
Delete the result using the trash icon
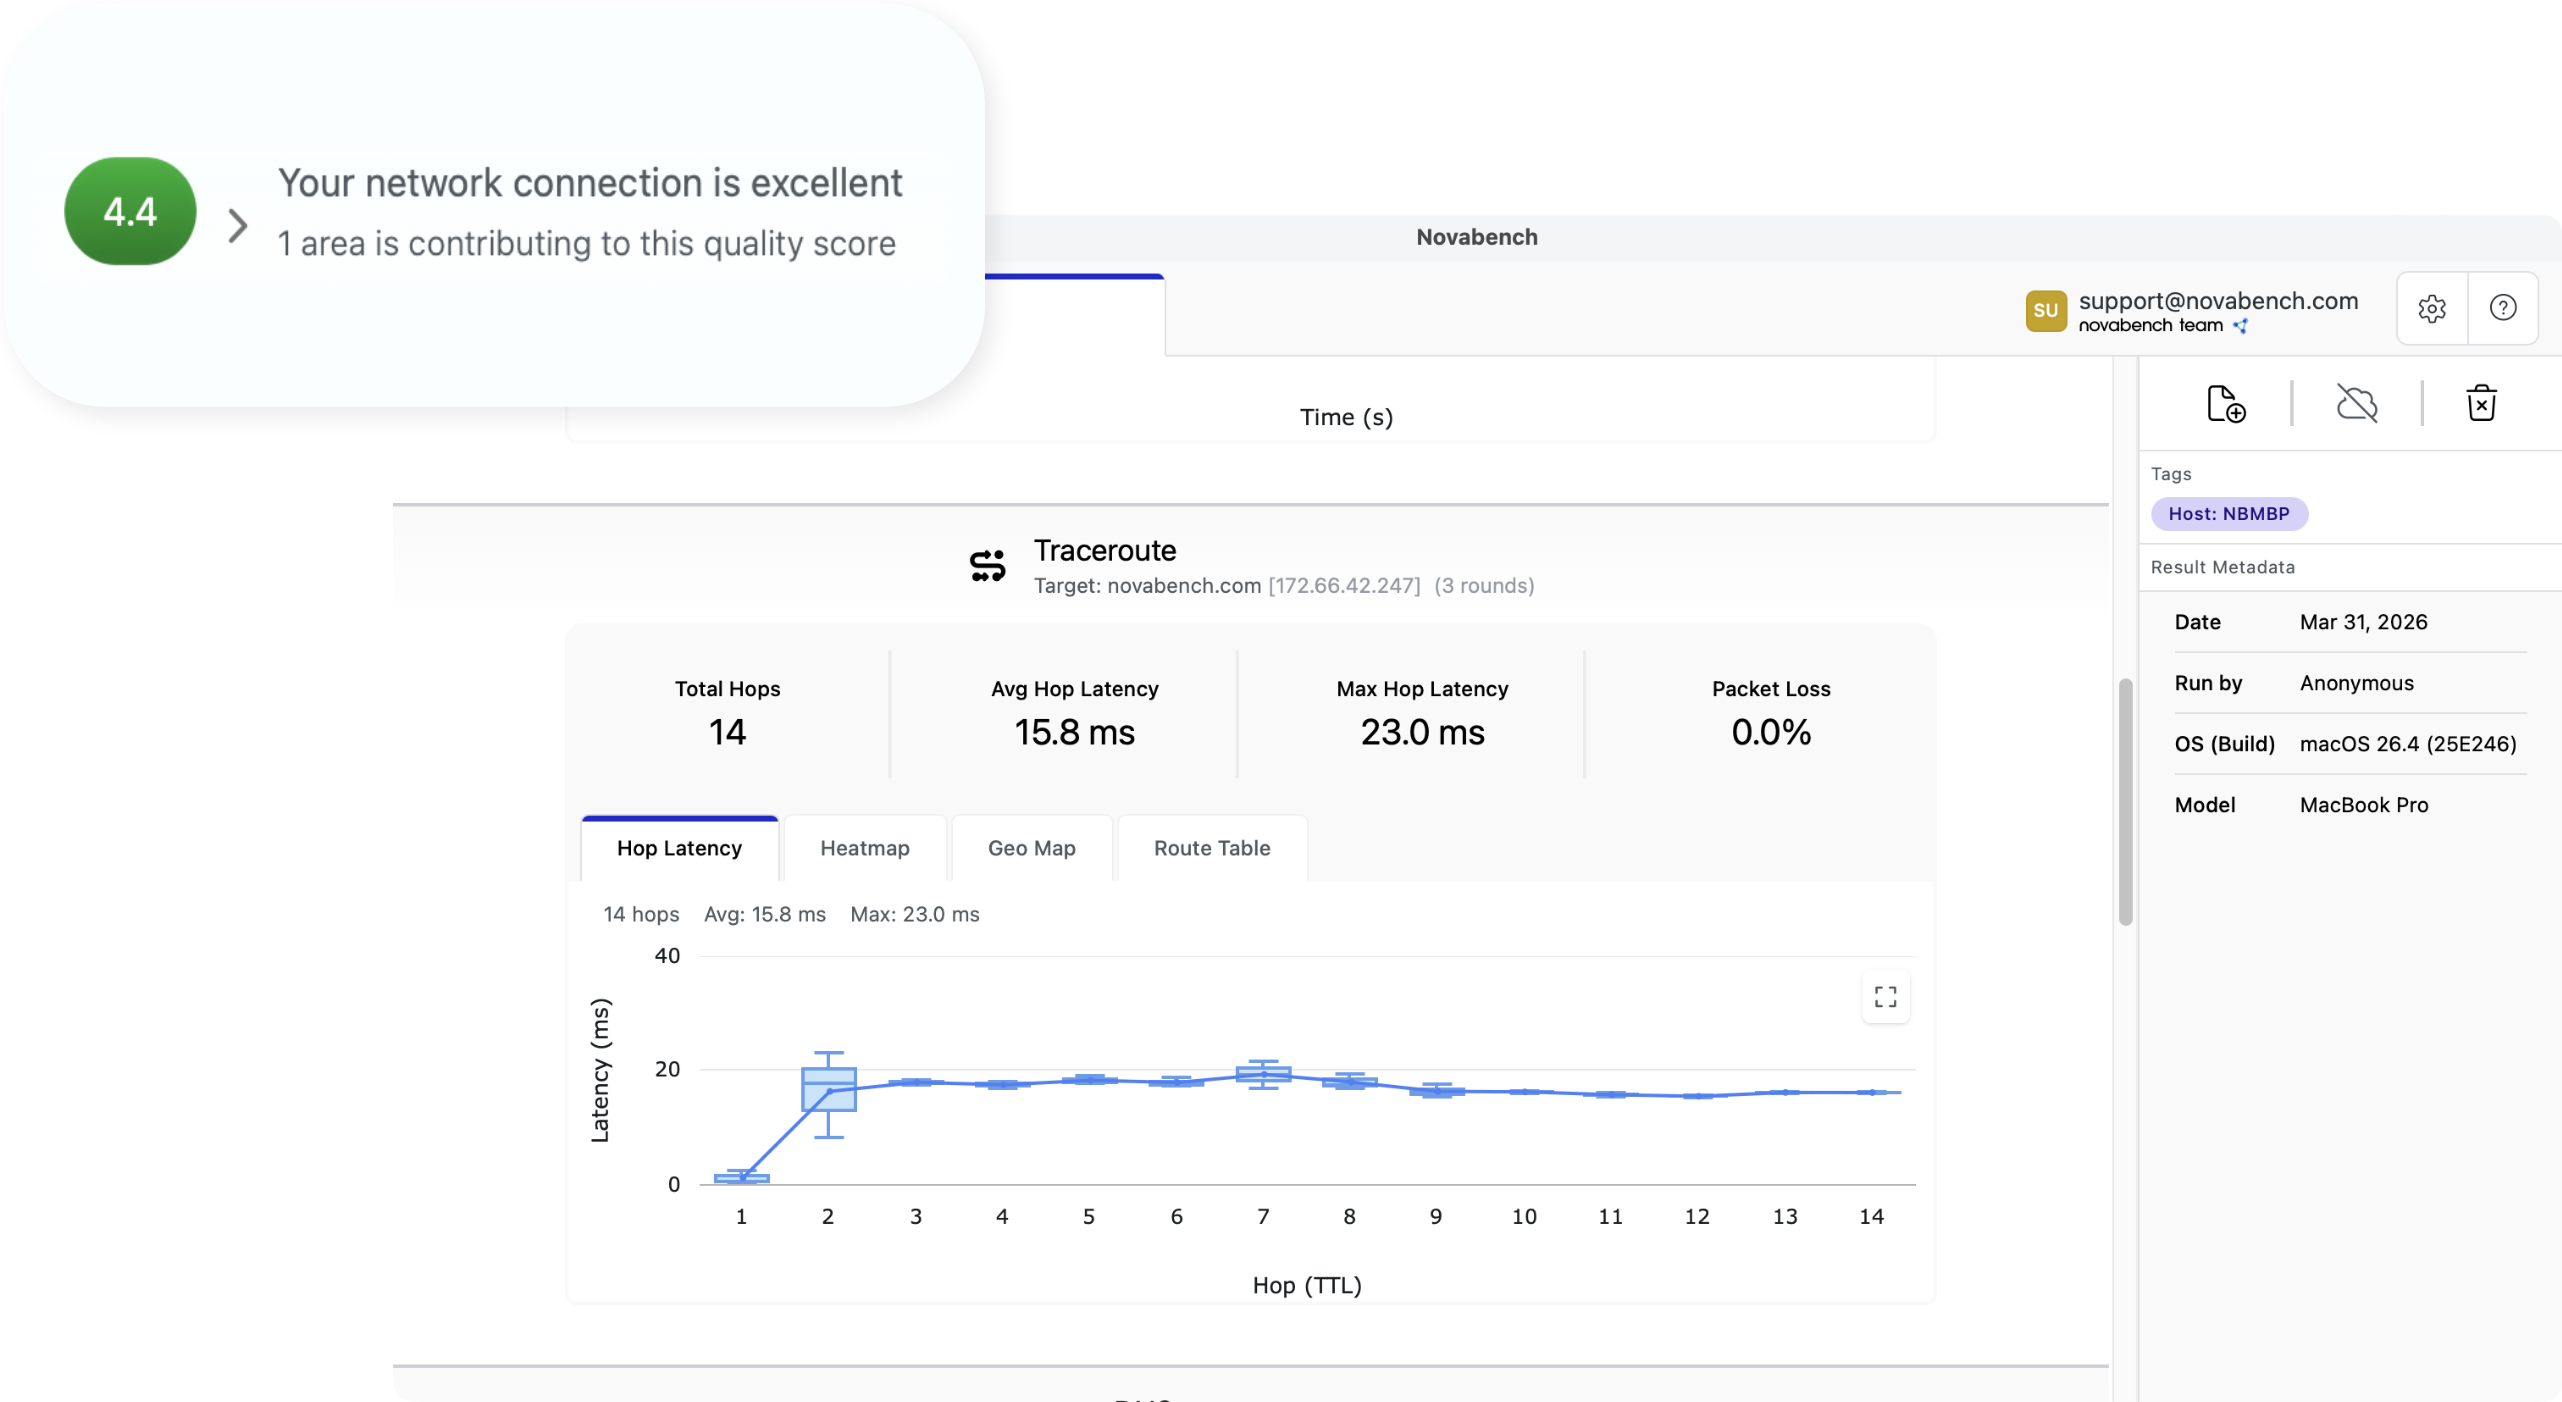coord(2484,403)
